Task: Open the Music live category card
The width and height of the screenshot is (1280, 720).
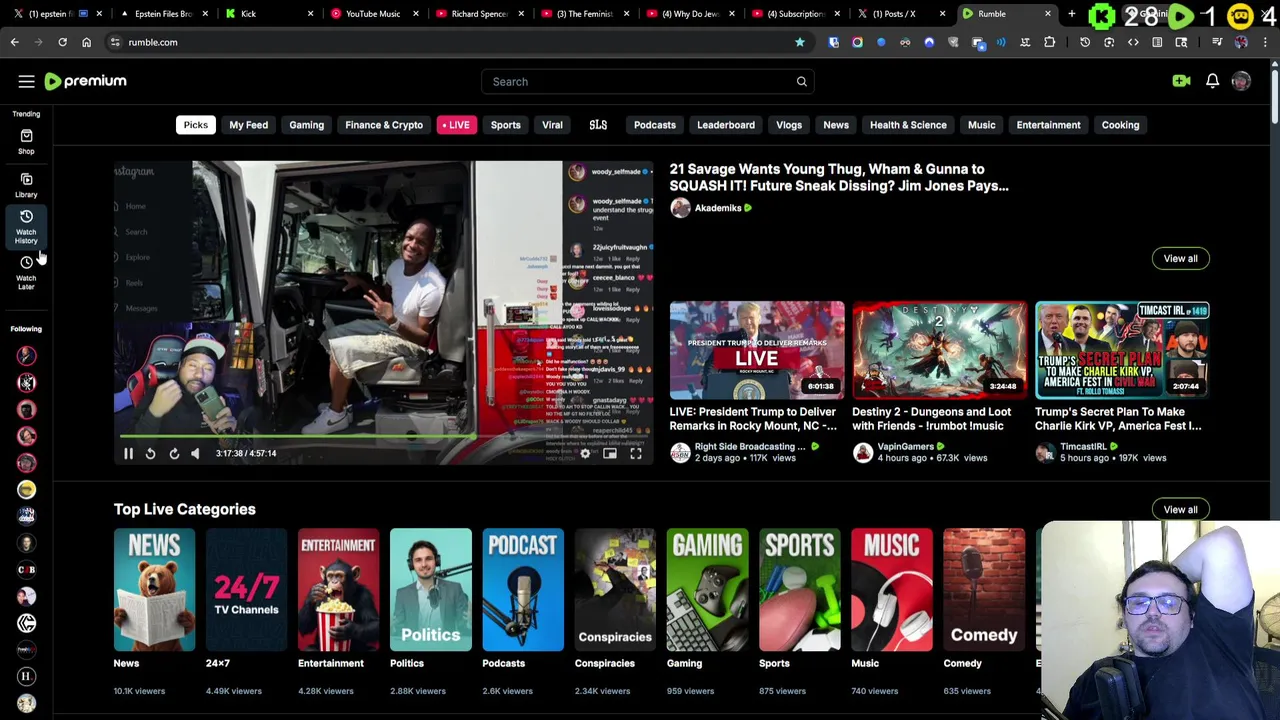Action: click(x=892, y=590)
